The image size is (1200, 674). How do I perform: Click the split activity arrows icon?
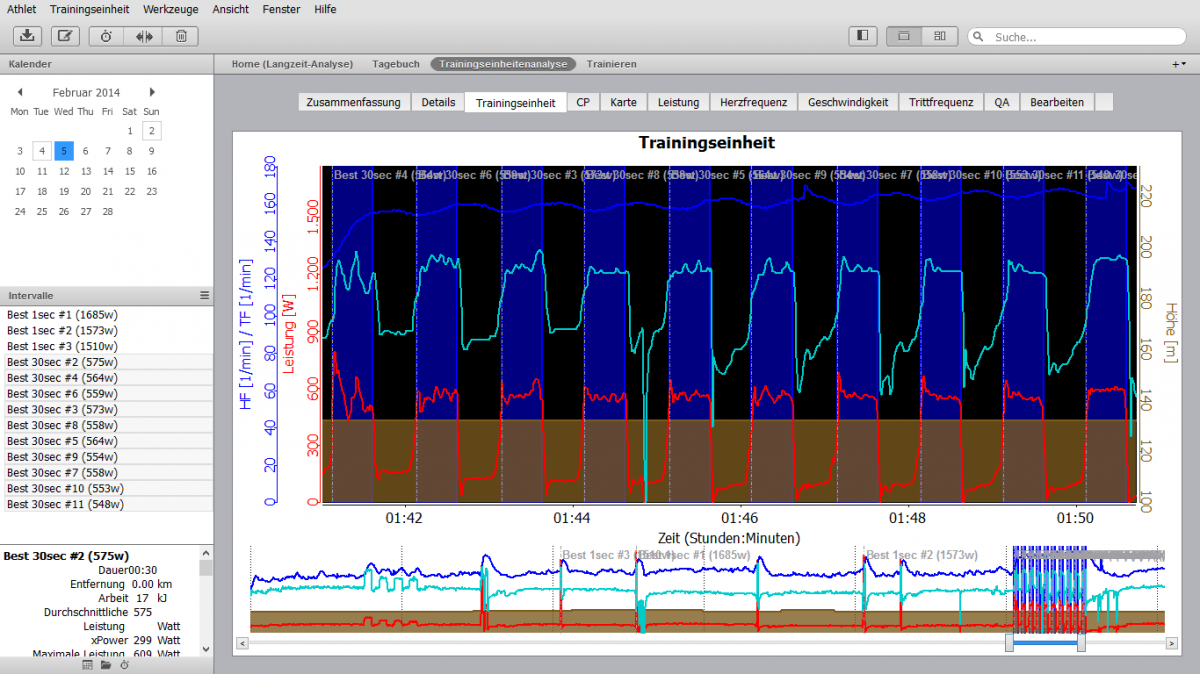point(144,36)
